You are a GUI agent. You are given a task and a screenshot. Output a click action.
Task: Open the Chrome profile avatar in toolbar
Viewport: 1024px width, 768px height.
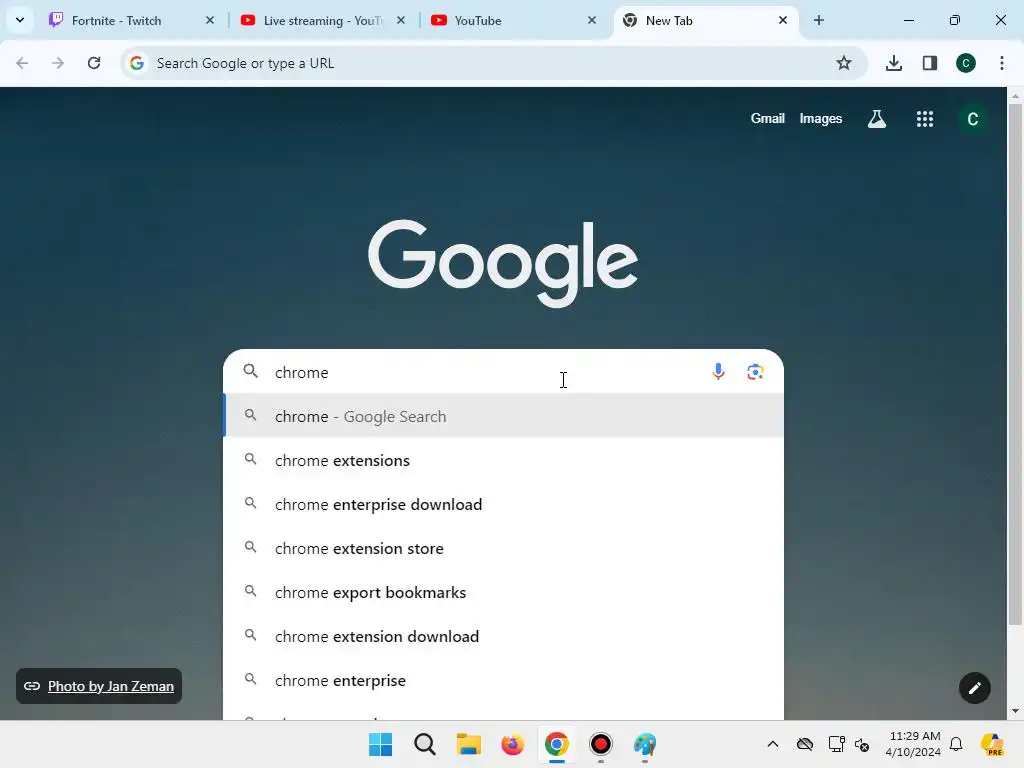pos(966,63)
